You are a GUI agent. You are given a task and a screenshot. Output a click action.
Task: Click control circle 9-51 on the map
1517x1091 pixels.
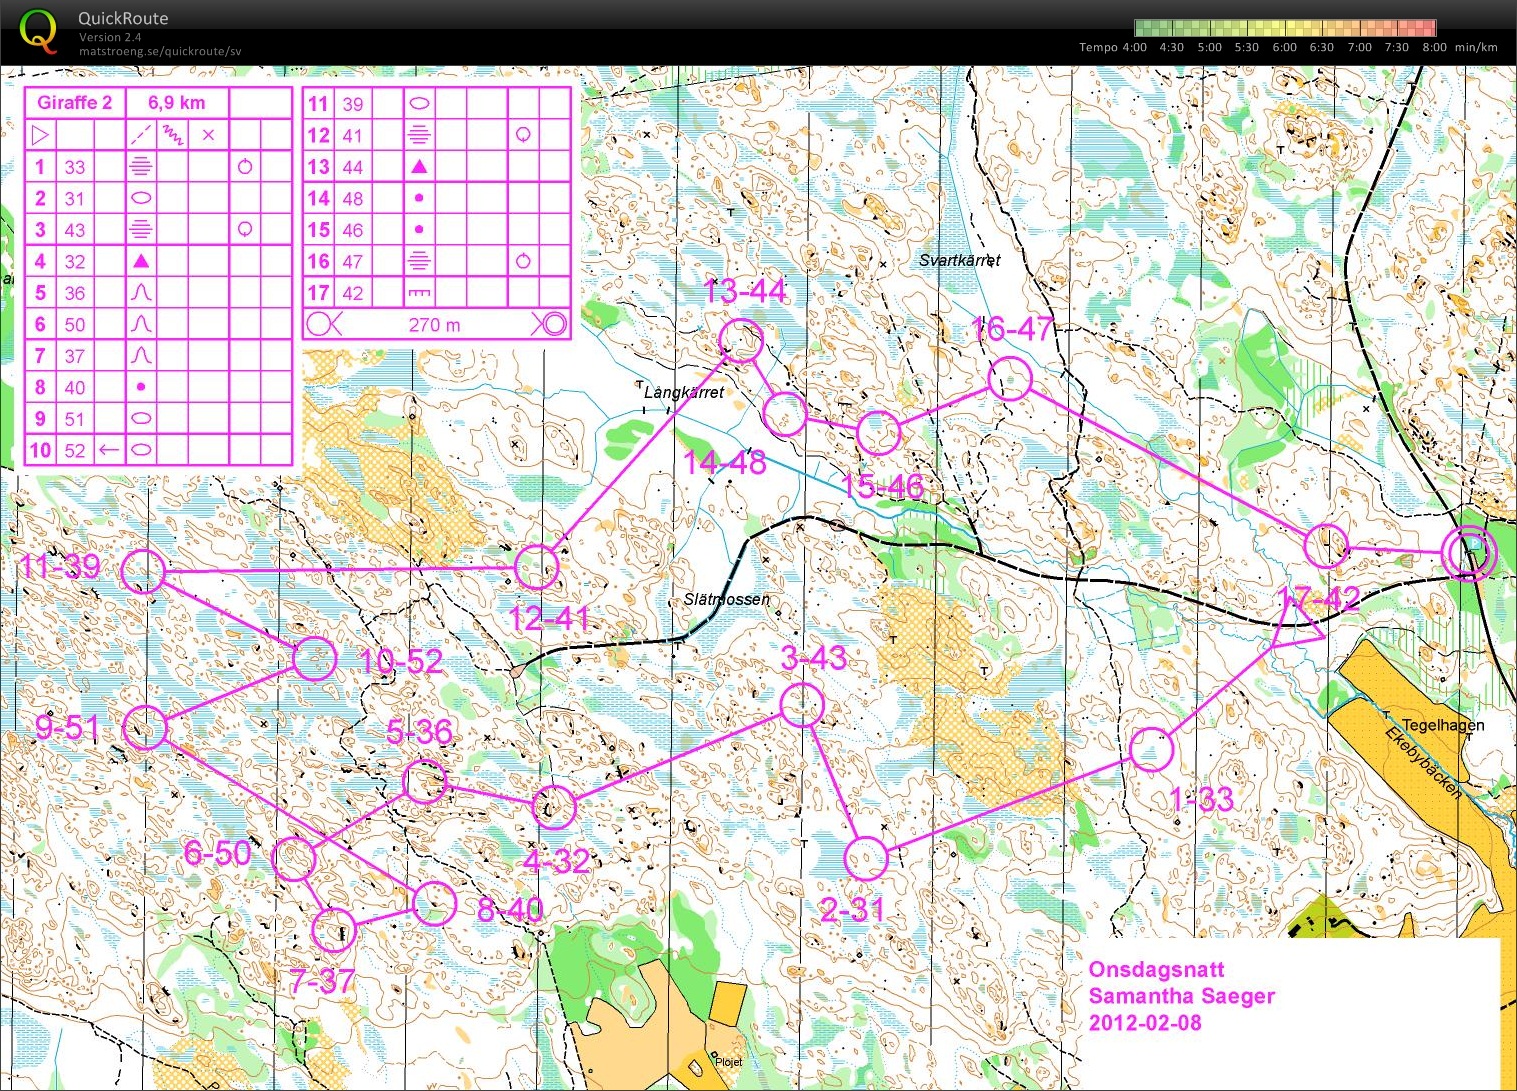click(x=146, y=727)
